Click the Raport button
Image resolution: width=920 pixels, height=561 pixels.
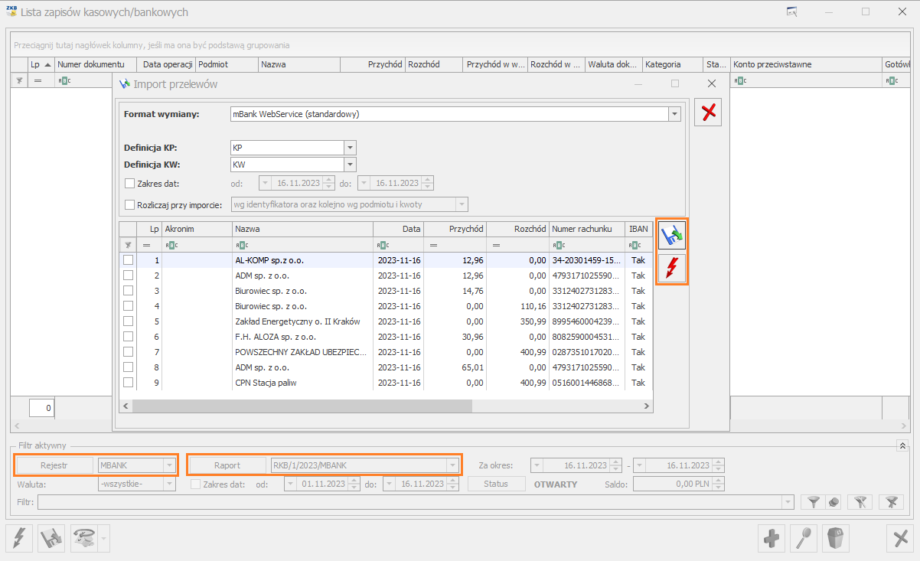[x=227, y=465]
